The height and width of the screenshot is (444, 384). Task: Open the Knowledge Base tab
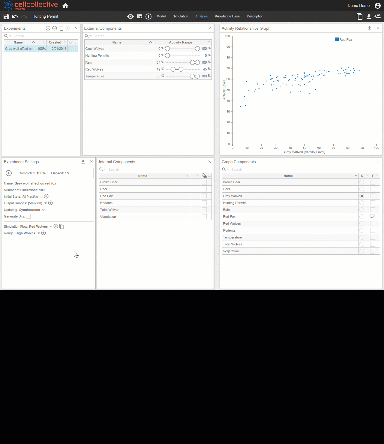point(227,16)
